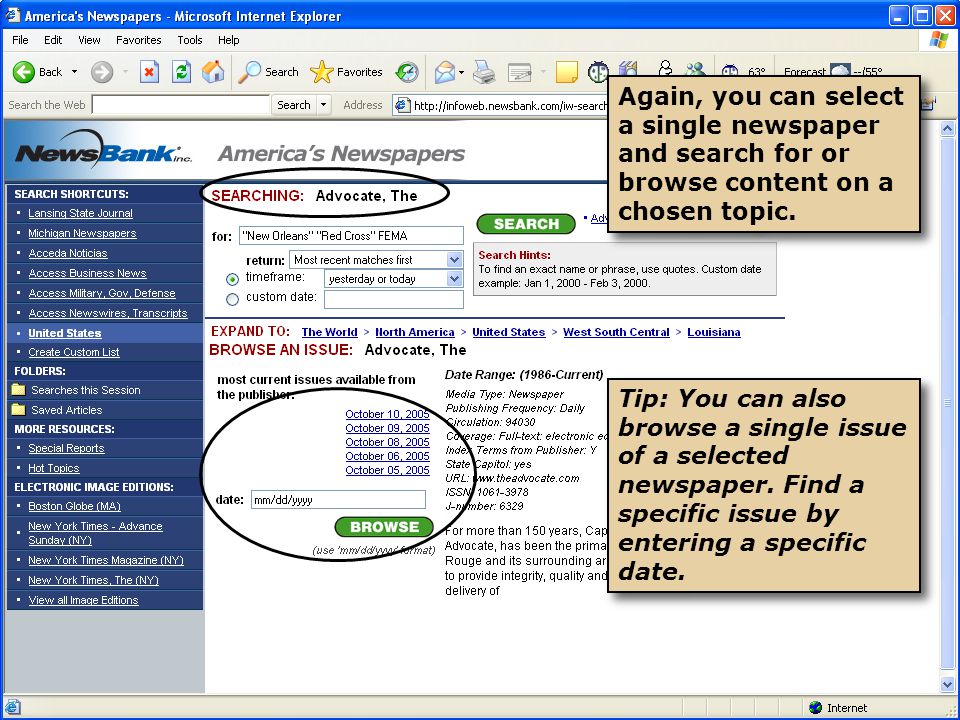960x720 pixels.
Task: Click the green Back arrow icon
Action: [23, 72]
